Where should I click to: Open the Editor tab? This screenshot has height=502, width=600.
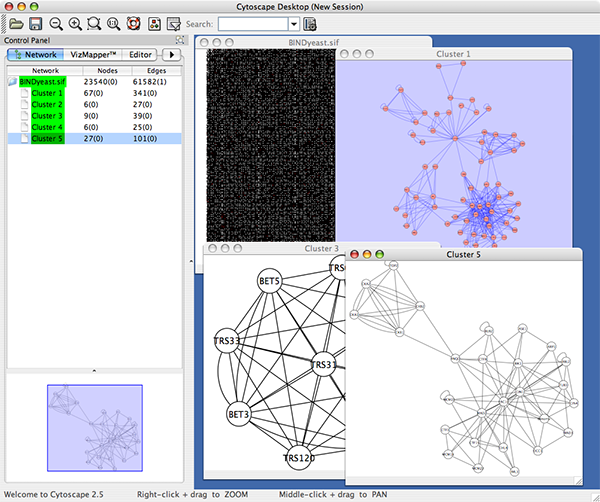click(x=140, y=55)
